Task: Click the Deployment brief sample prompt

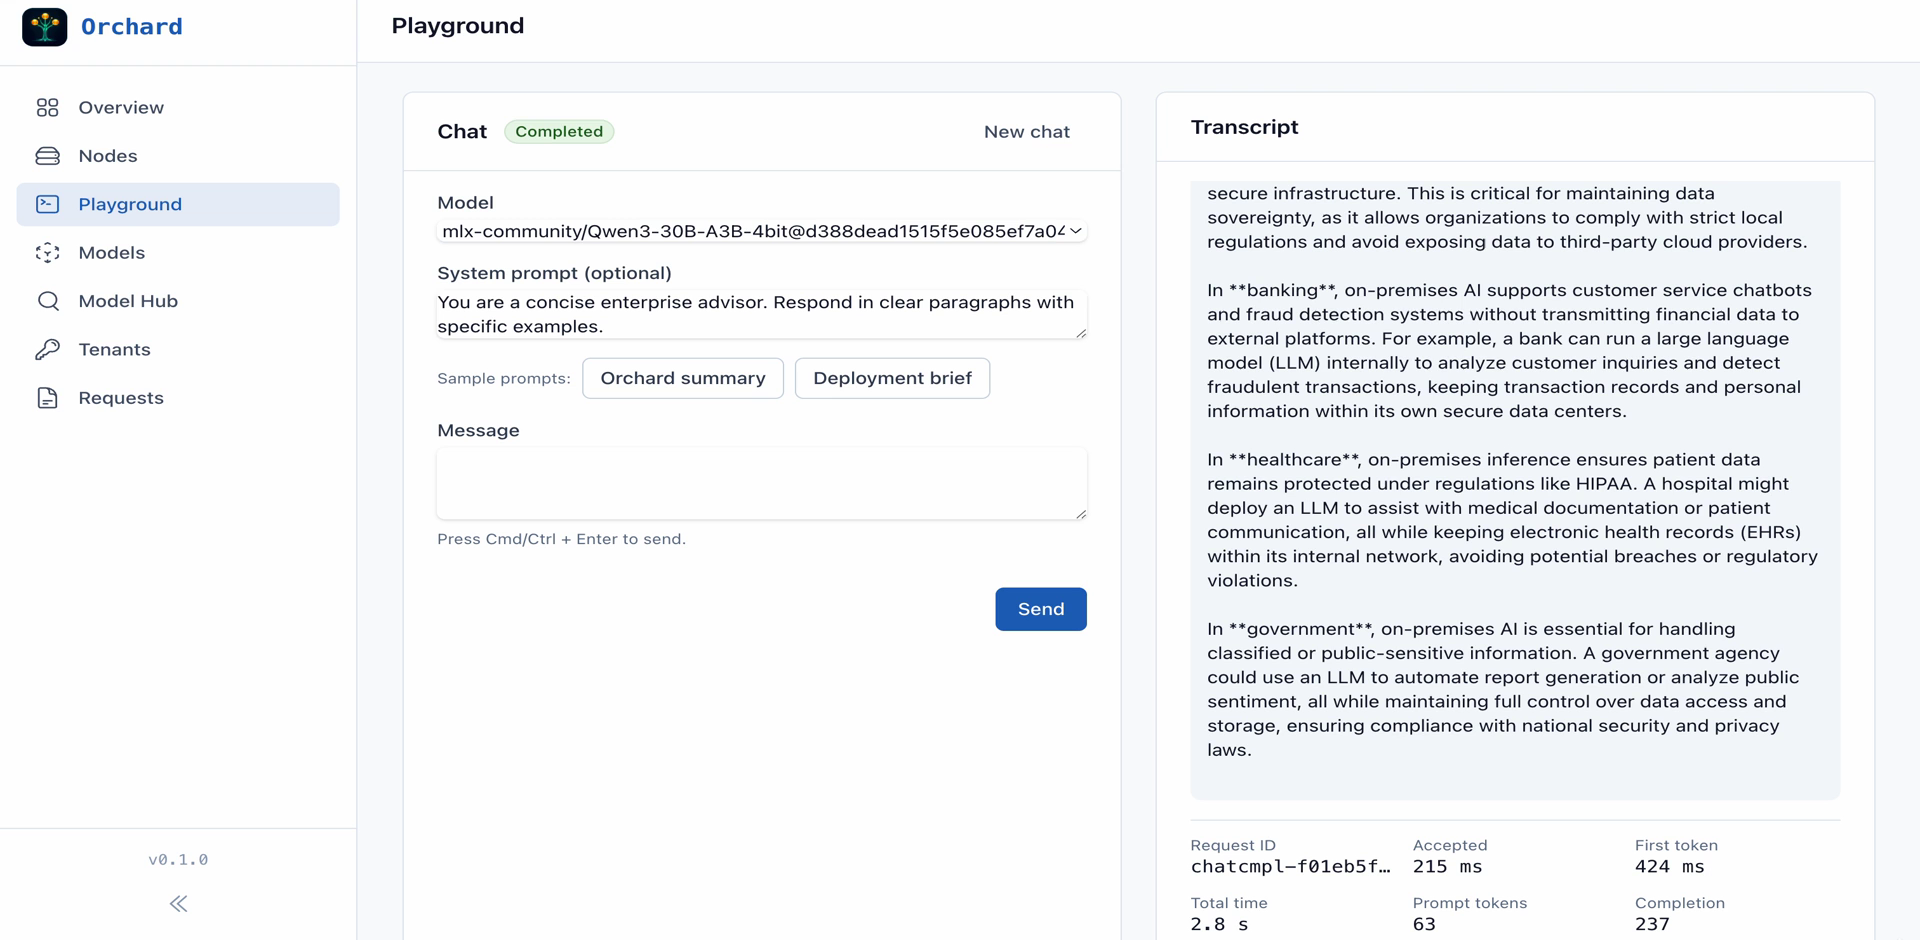Action: pyautogui.click(x=892, y=378)
